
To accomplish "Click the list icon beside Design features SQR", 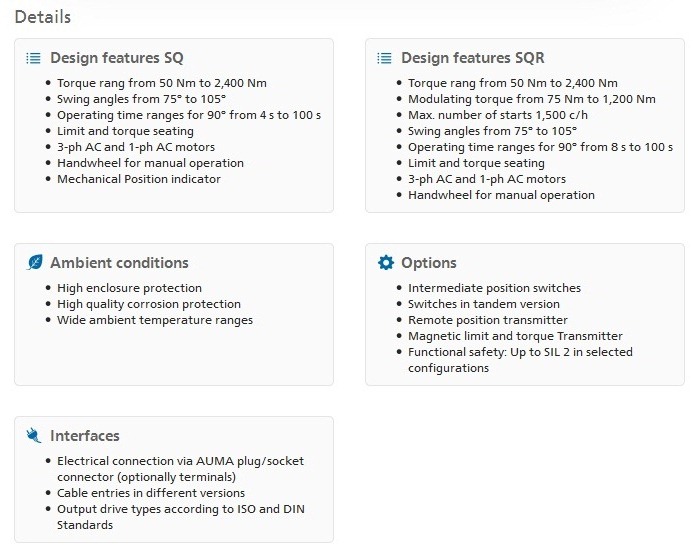I will click(x=384, y=58).
